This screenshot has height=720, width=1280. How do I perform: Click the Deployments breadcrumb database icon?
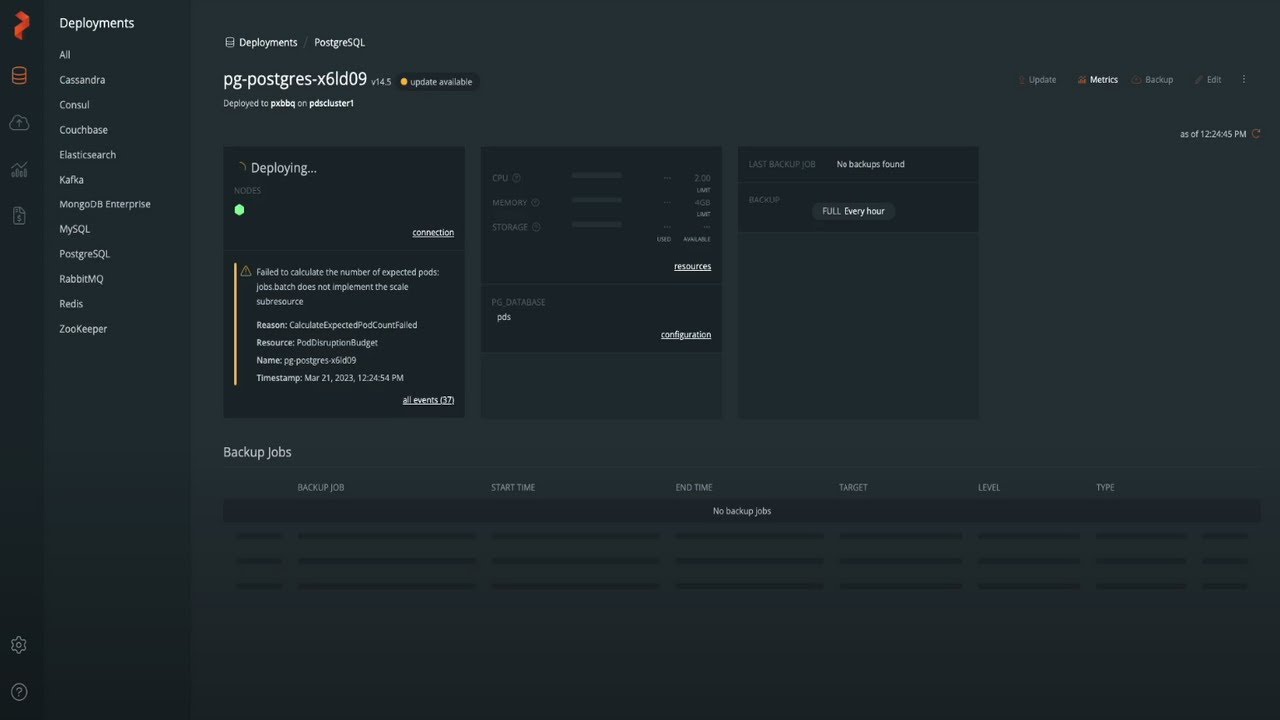tap(230, 43)
